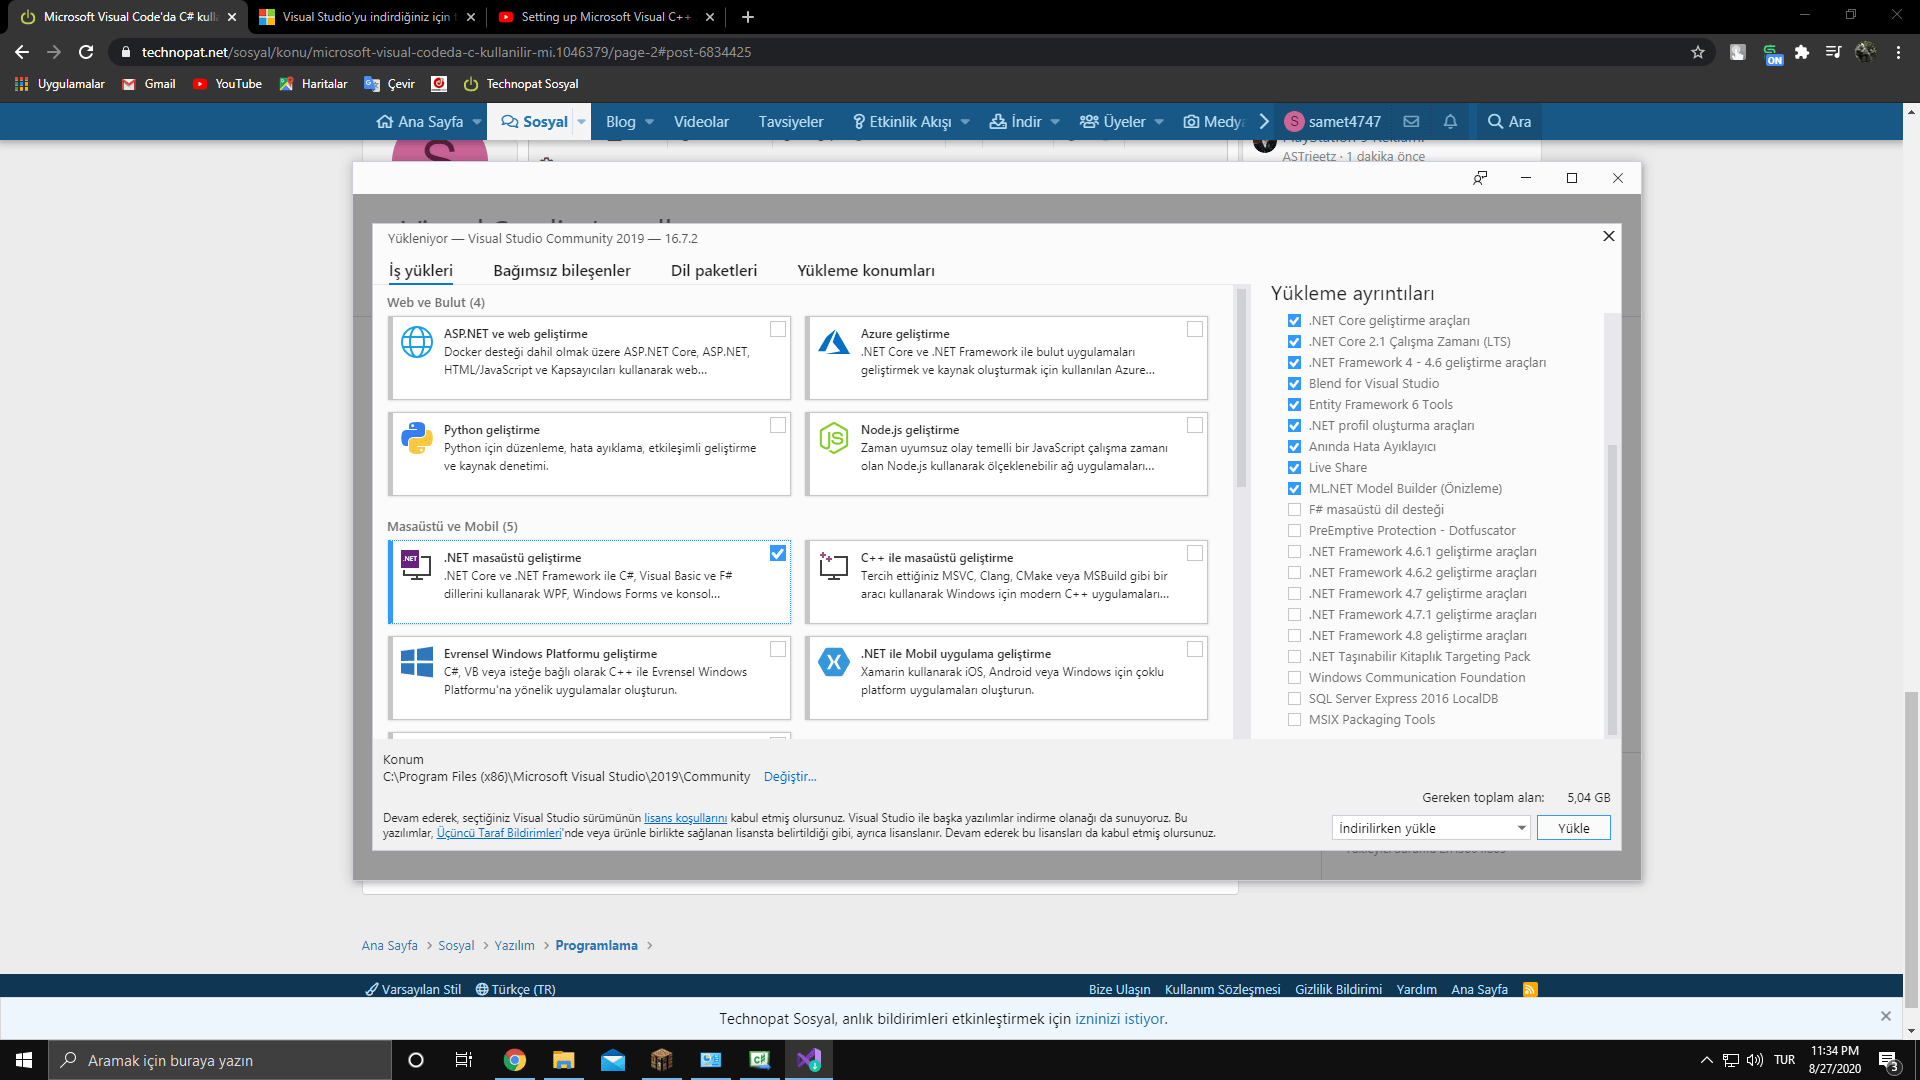Open Visual Studio from the Windows taskbar
The image size is (1920, 1080).
coord(808,1060)
